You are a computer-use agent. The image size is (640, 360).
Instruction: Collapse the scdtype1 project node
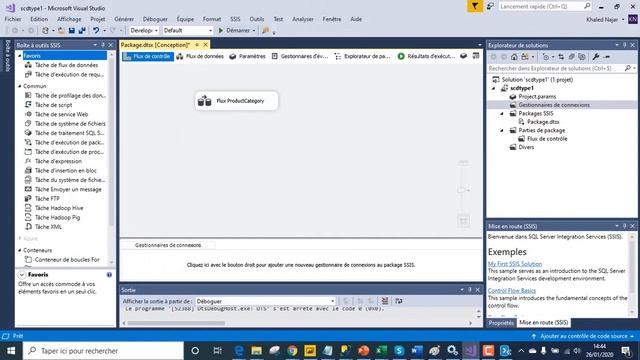pos(494,88)
